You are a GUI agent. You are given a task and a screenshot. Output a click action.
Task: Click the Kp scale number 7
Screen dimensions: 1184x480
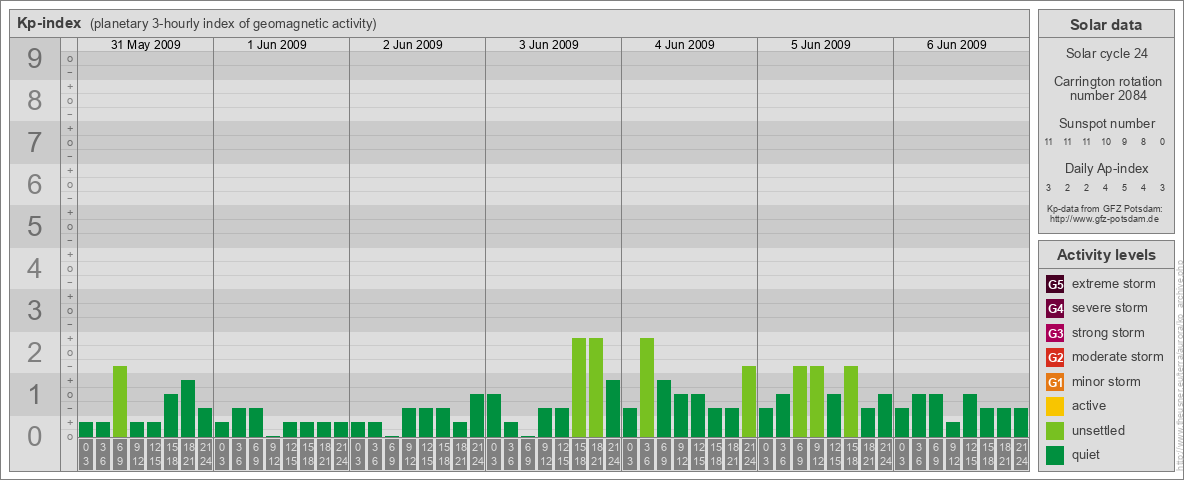(x=34, y=142)
